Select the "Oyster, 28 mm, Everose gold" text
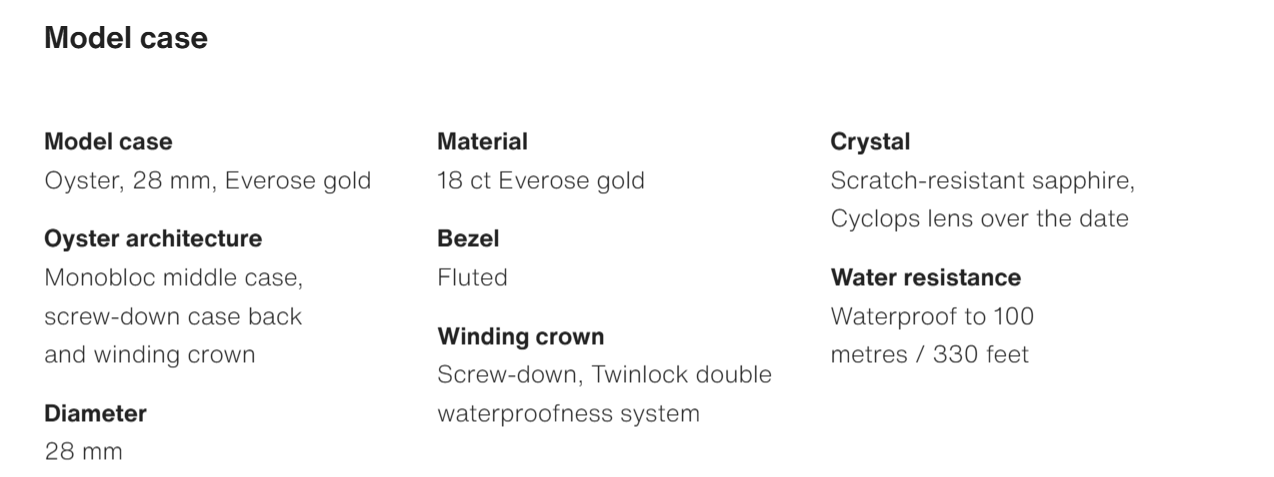Image resolution: width=1274 pixels, height=477 pixels. 207,181
